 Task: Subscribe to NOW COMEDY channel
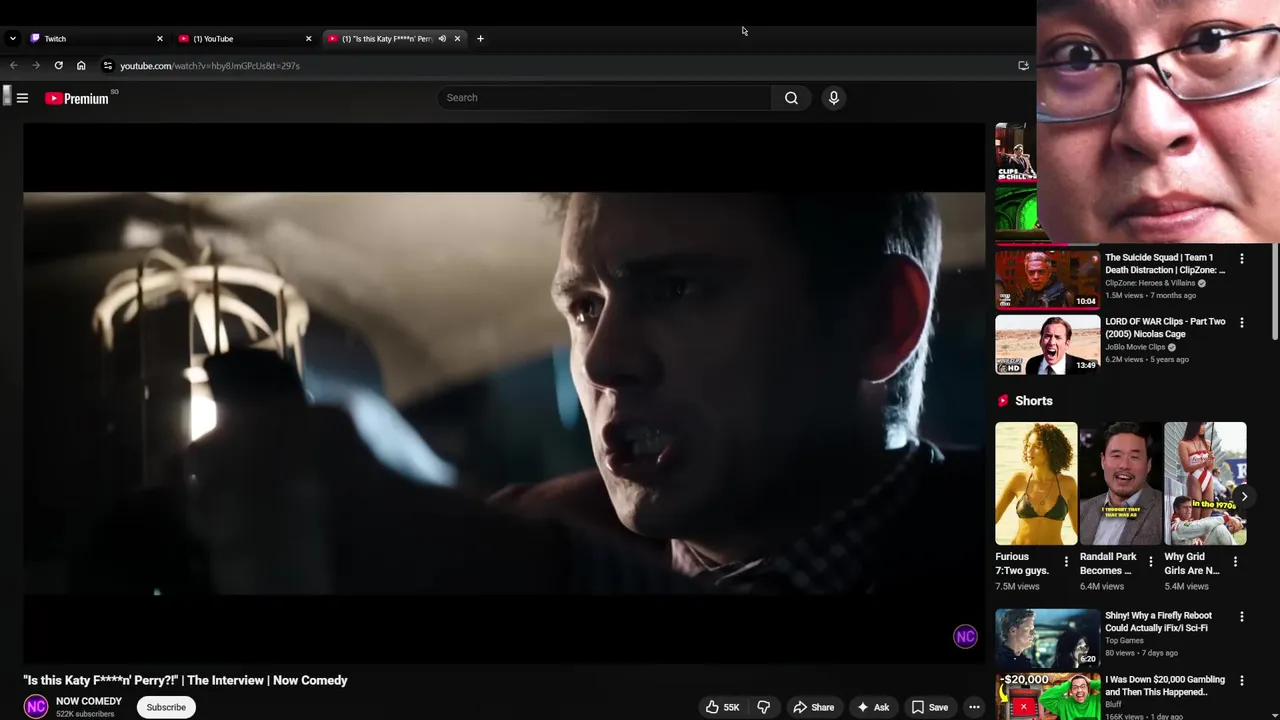[166, 707]
